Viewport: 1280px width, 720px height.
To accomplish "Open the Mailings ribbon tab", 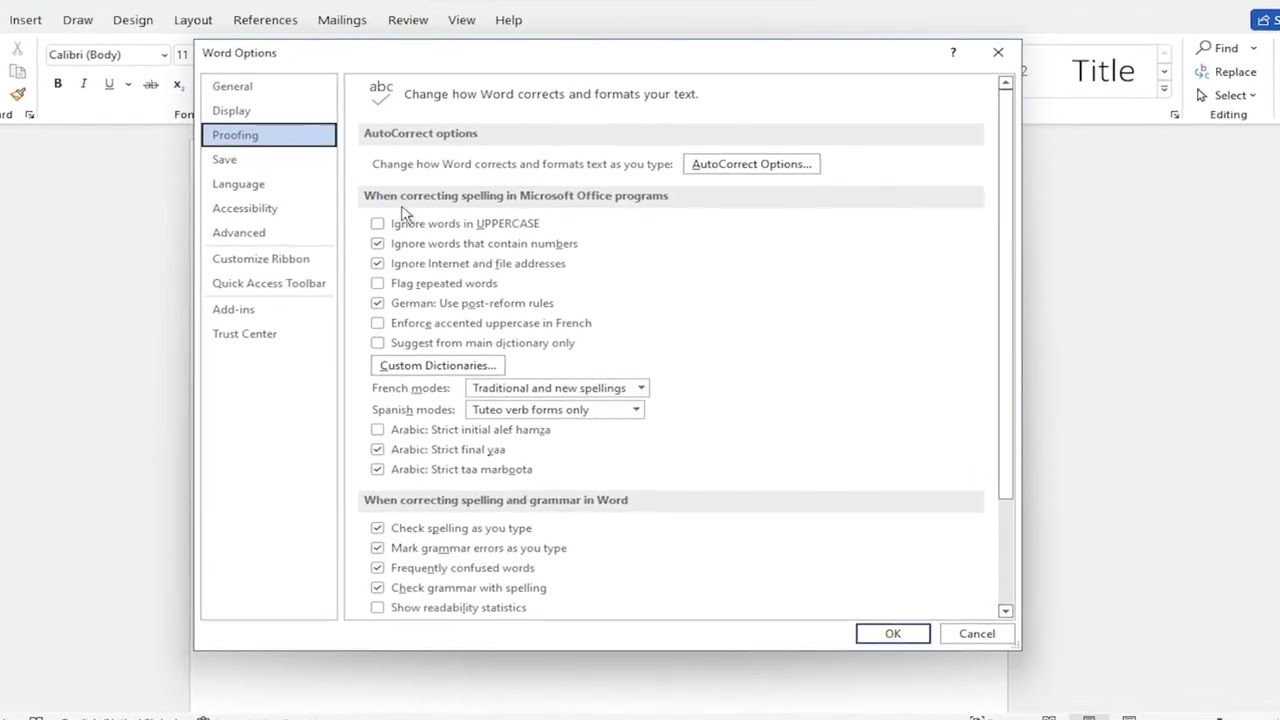I will point(342,20).
